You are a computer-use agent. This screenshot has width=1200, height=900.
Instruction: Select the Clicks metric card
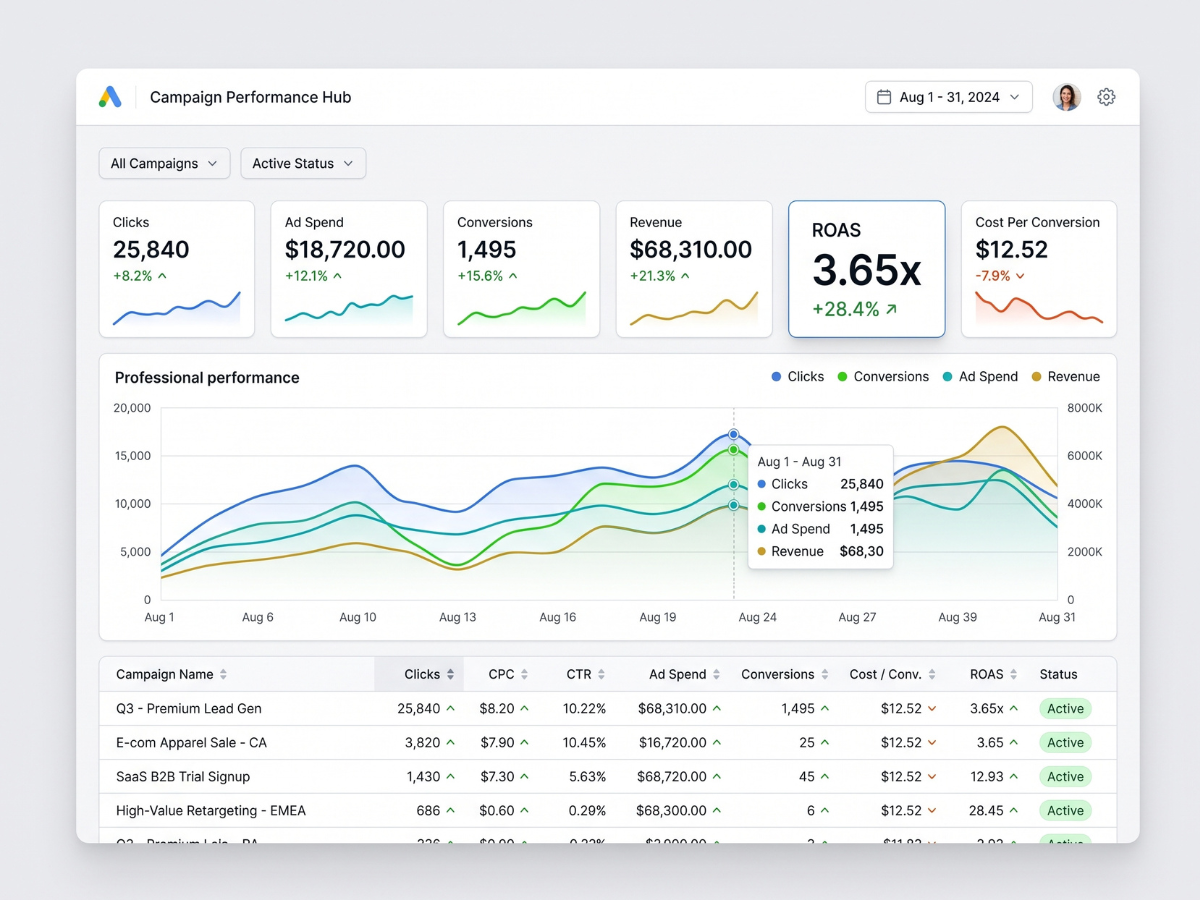[x=177, y=269]
